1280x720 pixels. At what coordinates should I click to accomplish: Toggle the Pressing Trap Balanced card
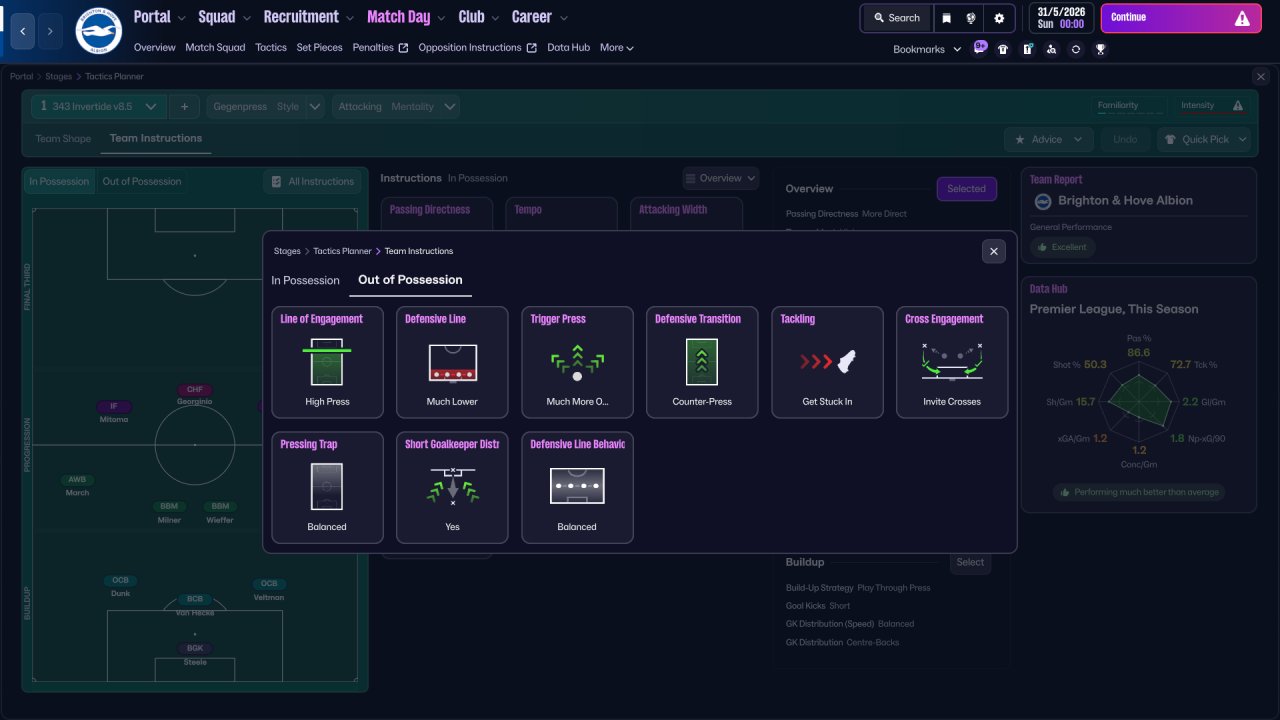(x=327, y=487)
